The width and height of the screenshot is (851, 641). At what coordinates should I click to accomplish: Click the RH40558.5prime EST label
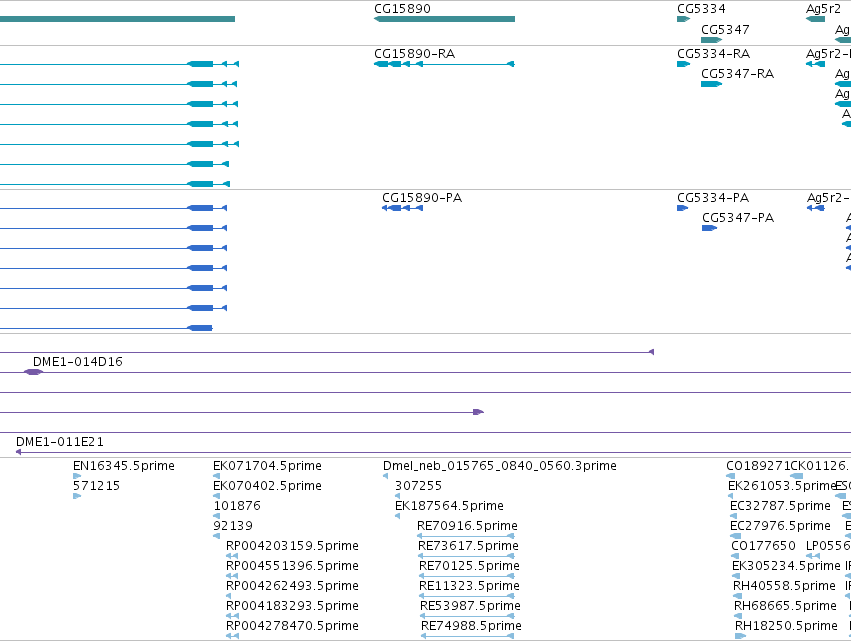pyautogui.click(x=784, y=586)
